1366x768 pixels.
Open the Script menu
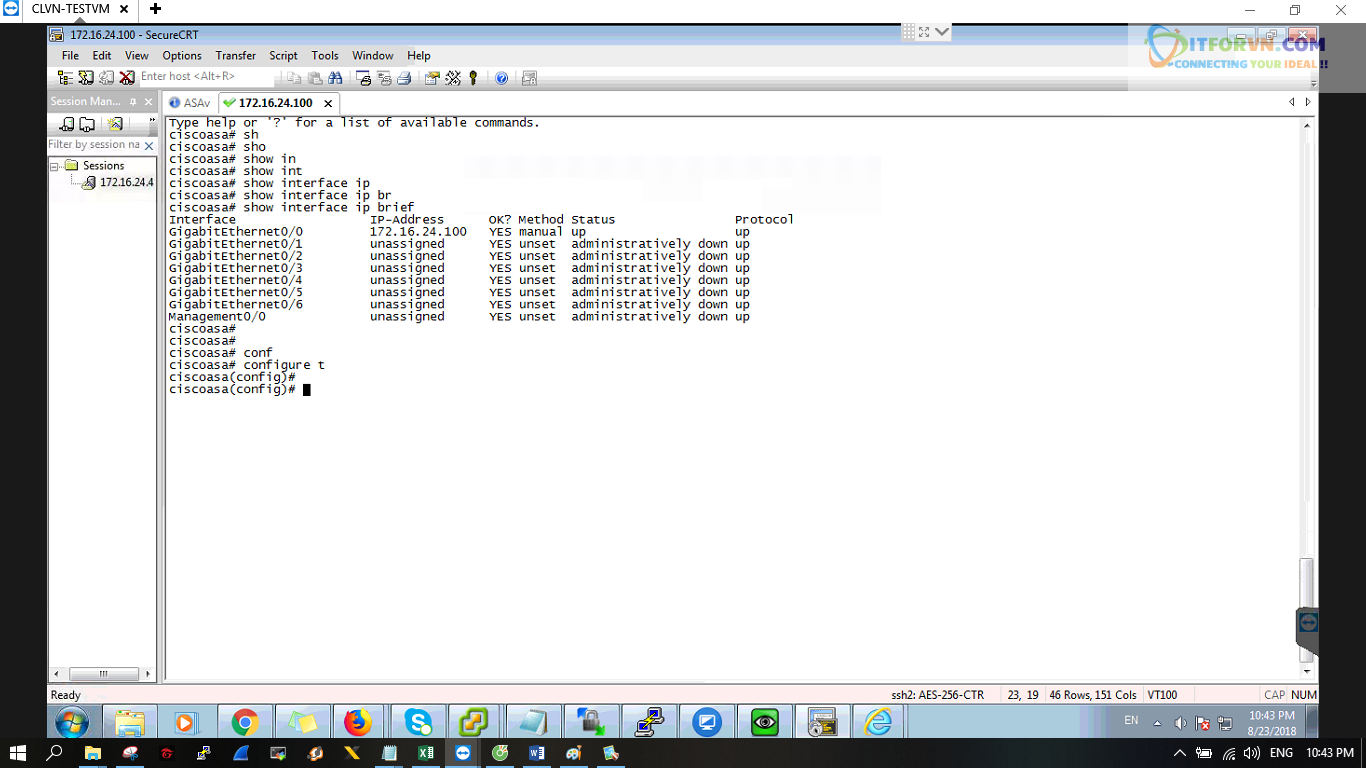pyautogui.click(x=283, y=56)
